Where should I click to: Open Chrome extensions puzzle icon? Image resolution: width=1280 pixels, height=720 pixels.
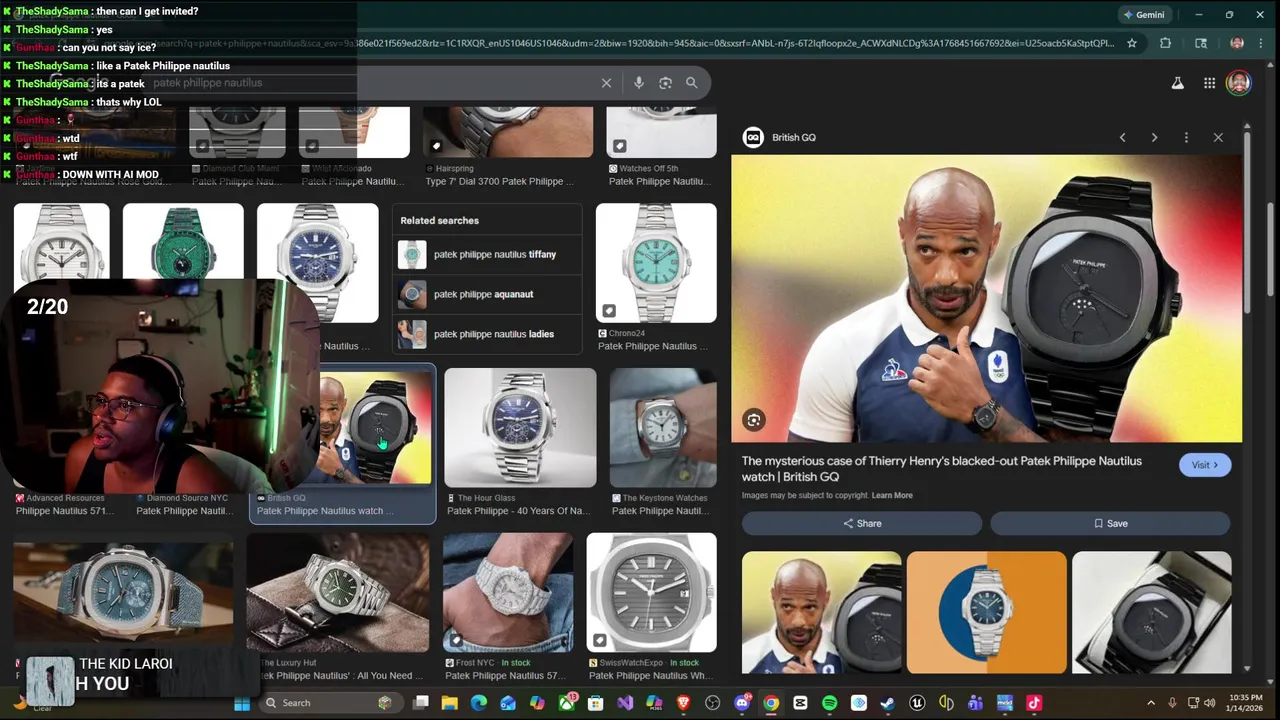tap(1165, 43)
